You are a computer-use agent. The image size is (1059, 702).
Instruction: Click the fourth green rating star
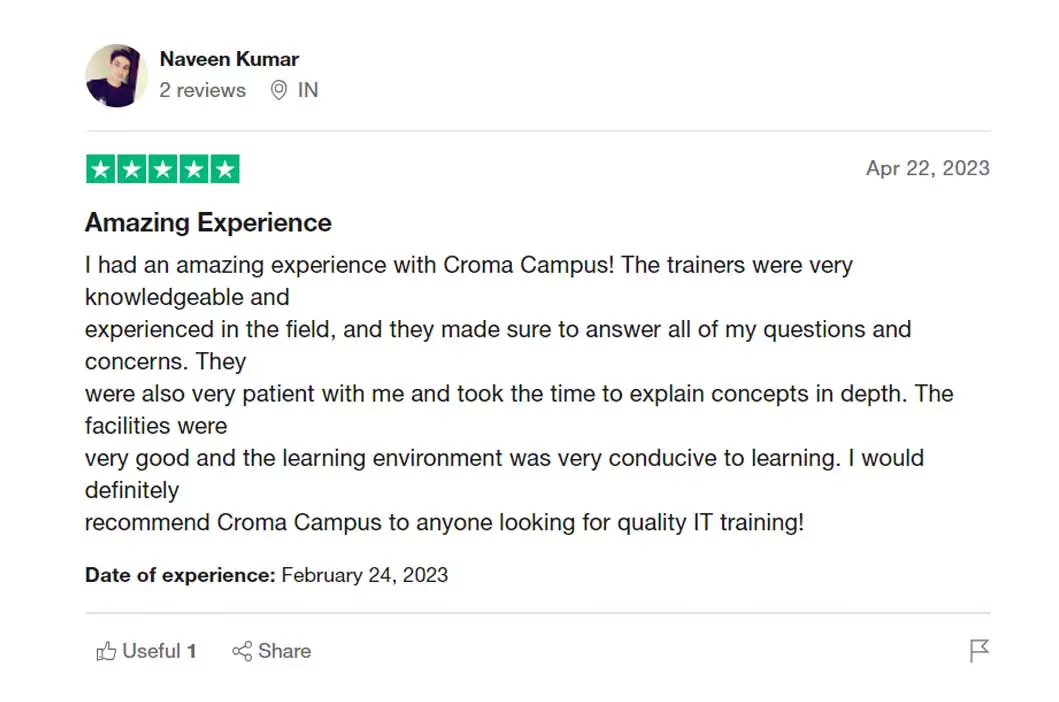pyautogui.click(x=194, y=169)
